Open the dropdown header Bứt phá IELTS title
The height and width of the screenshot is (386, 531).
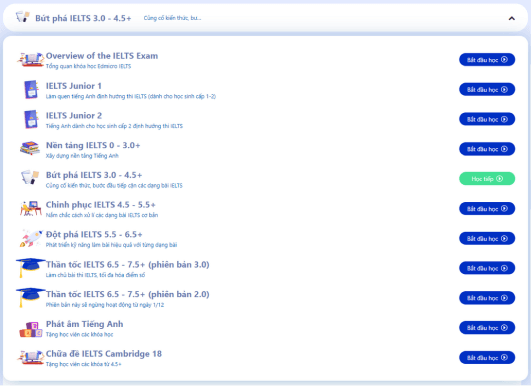coord(83,18)
